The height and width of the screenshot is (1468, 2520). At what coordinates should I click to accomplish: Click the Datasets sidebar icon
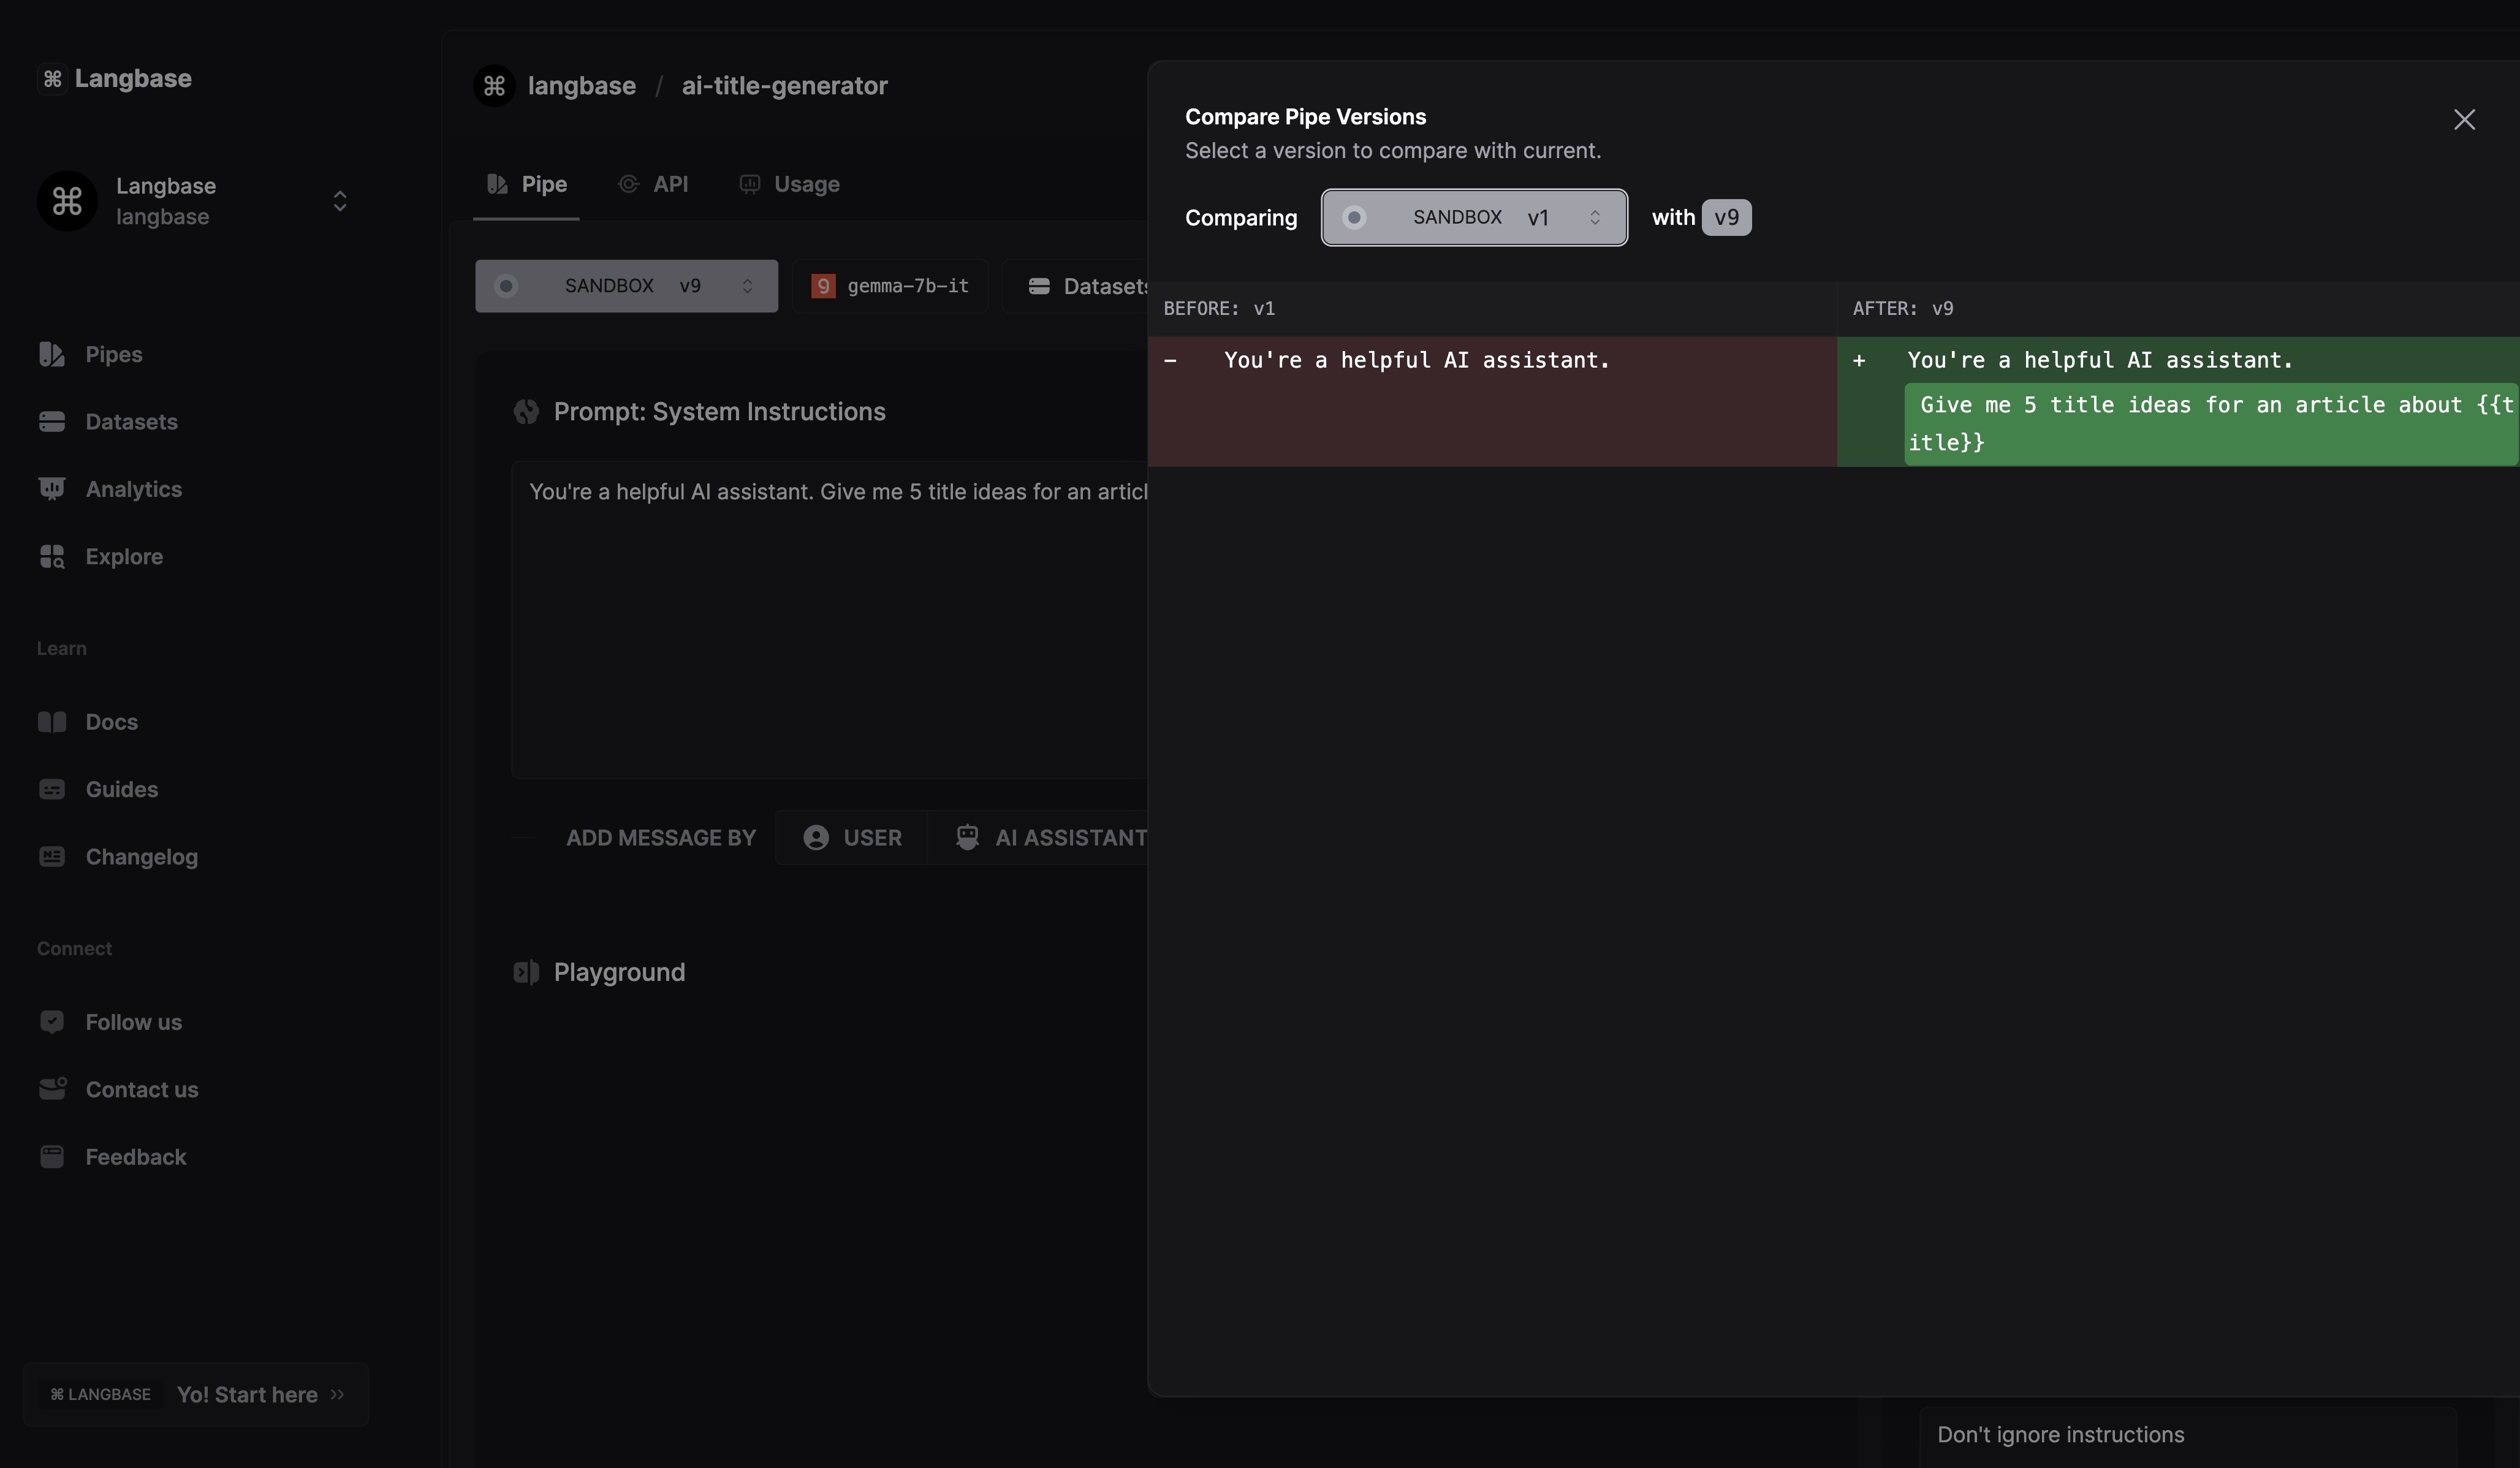pyautogui.click(x=51, y=422)
